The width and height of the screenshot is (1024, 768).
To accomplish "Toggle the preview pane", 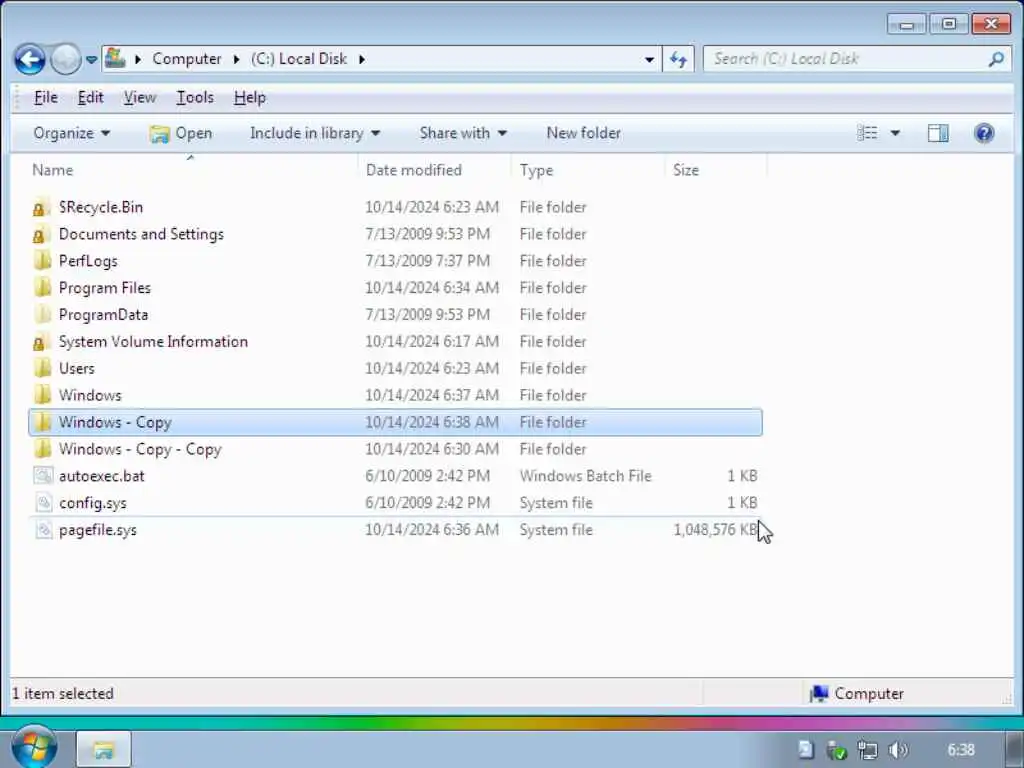I will pos(938,133).
